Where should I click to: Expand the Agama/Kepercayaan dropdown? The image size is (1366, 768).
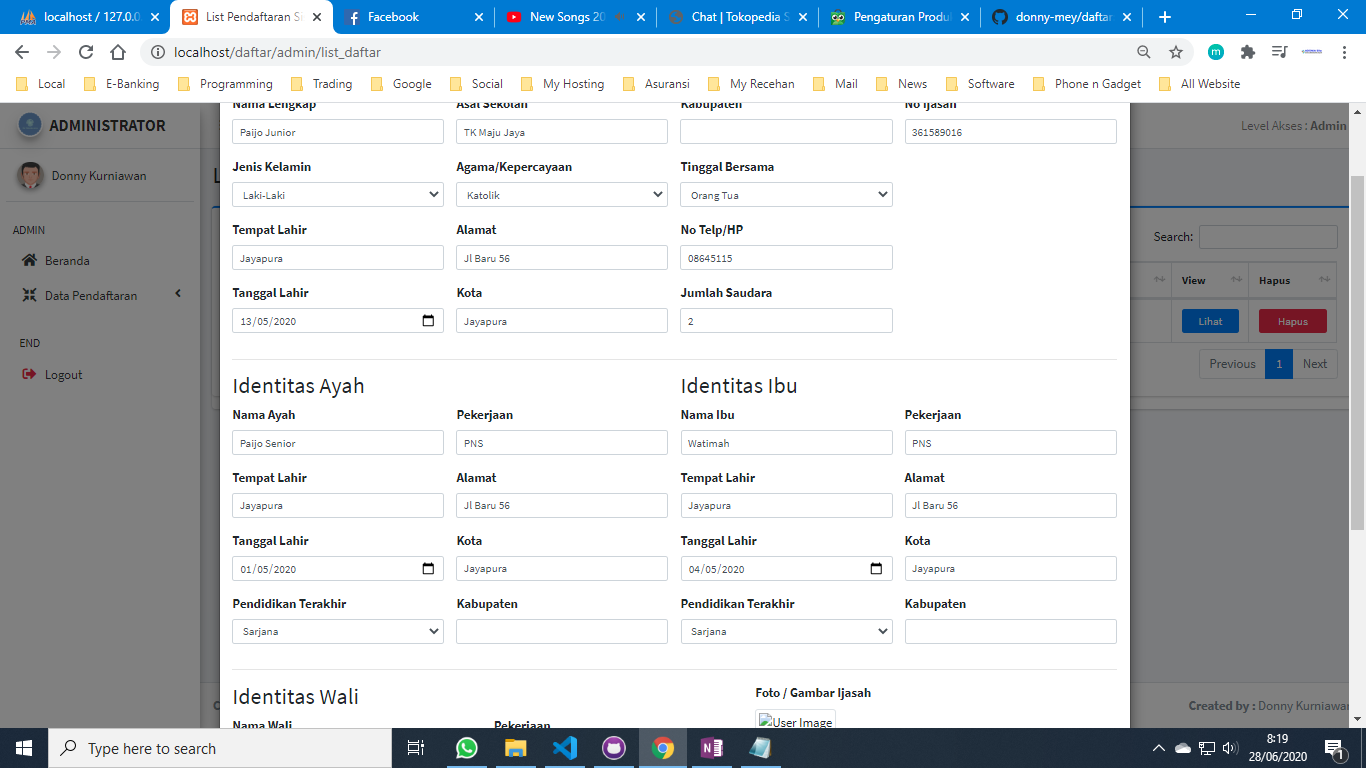(562, 195)
